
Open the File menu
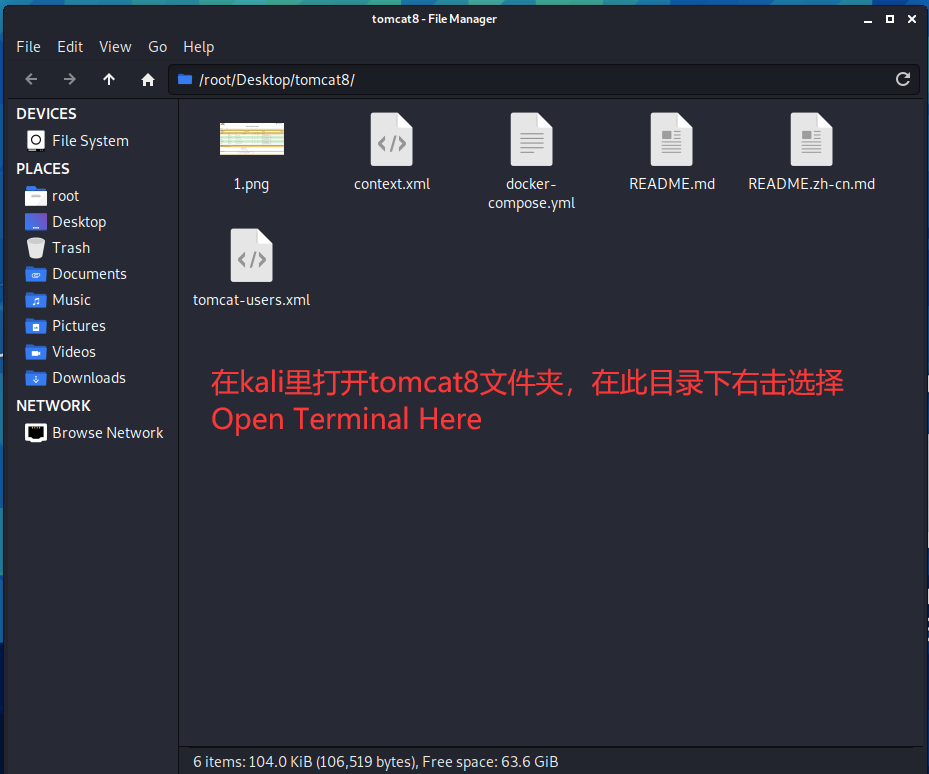[x=28, y=47]
